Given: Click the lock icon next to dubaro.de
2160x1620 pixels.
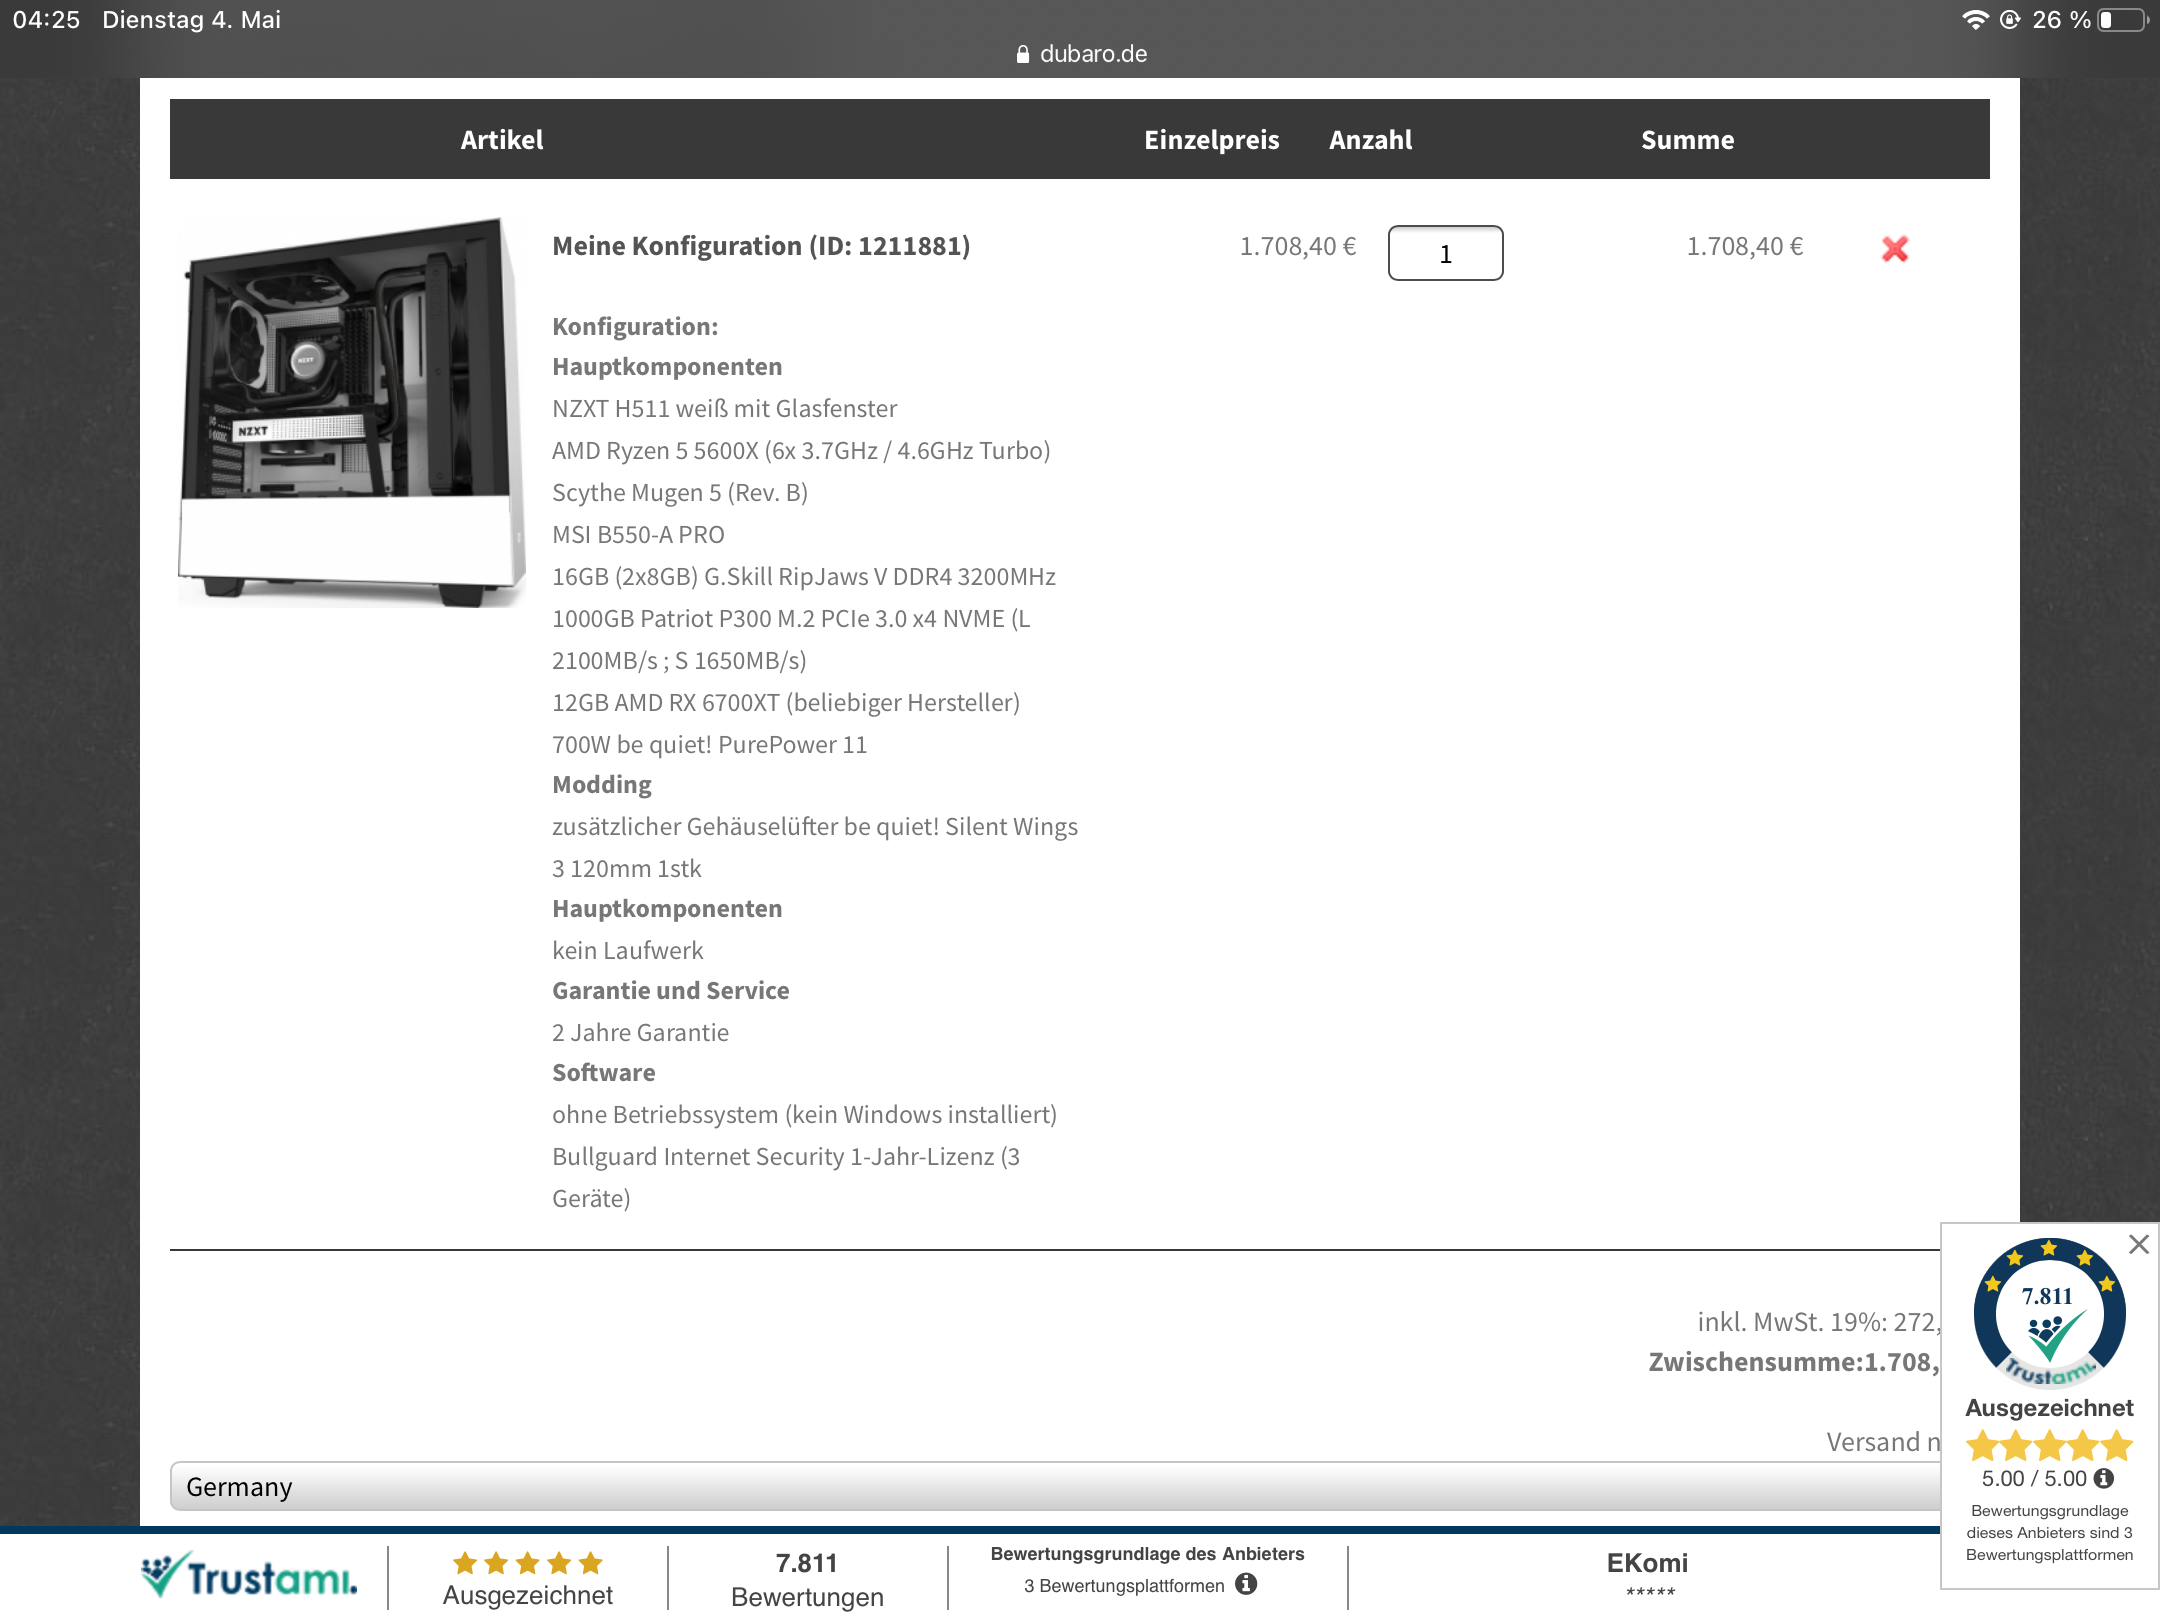Looking at the screenshot, I should pos(1022,54).
